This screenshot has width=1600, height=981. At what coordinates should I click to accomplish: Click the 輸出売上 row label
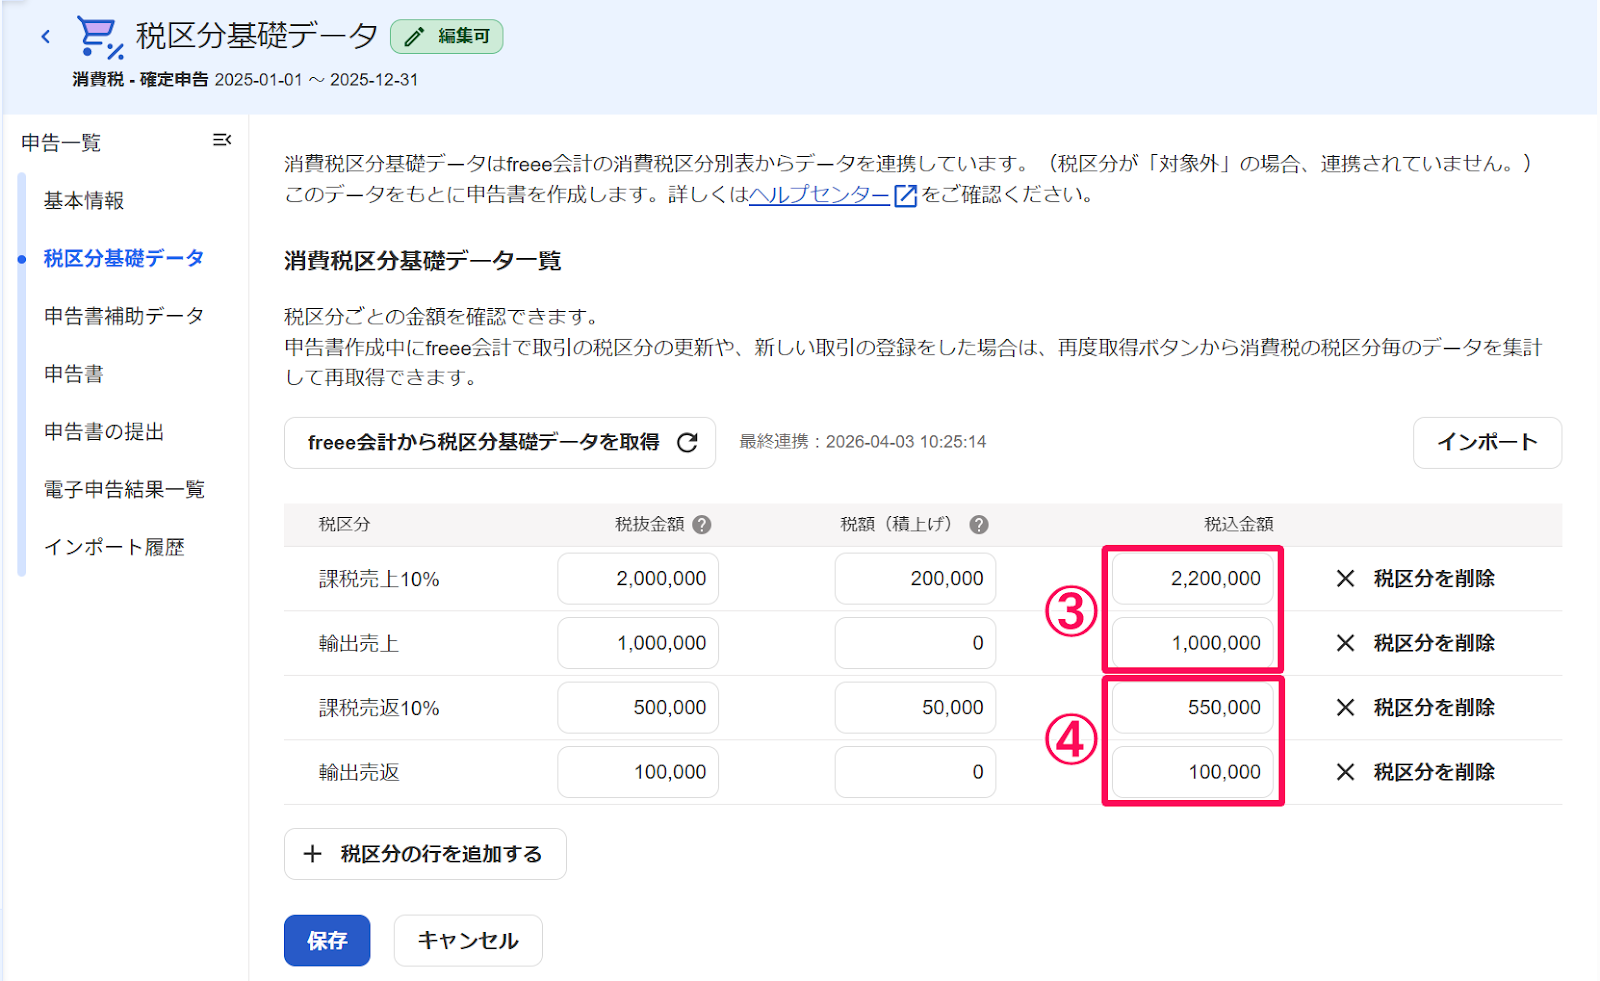click(359, 644)
